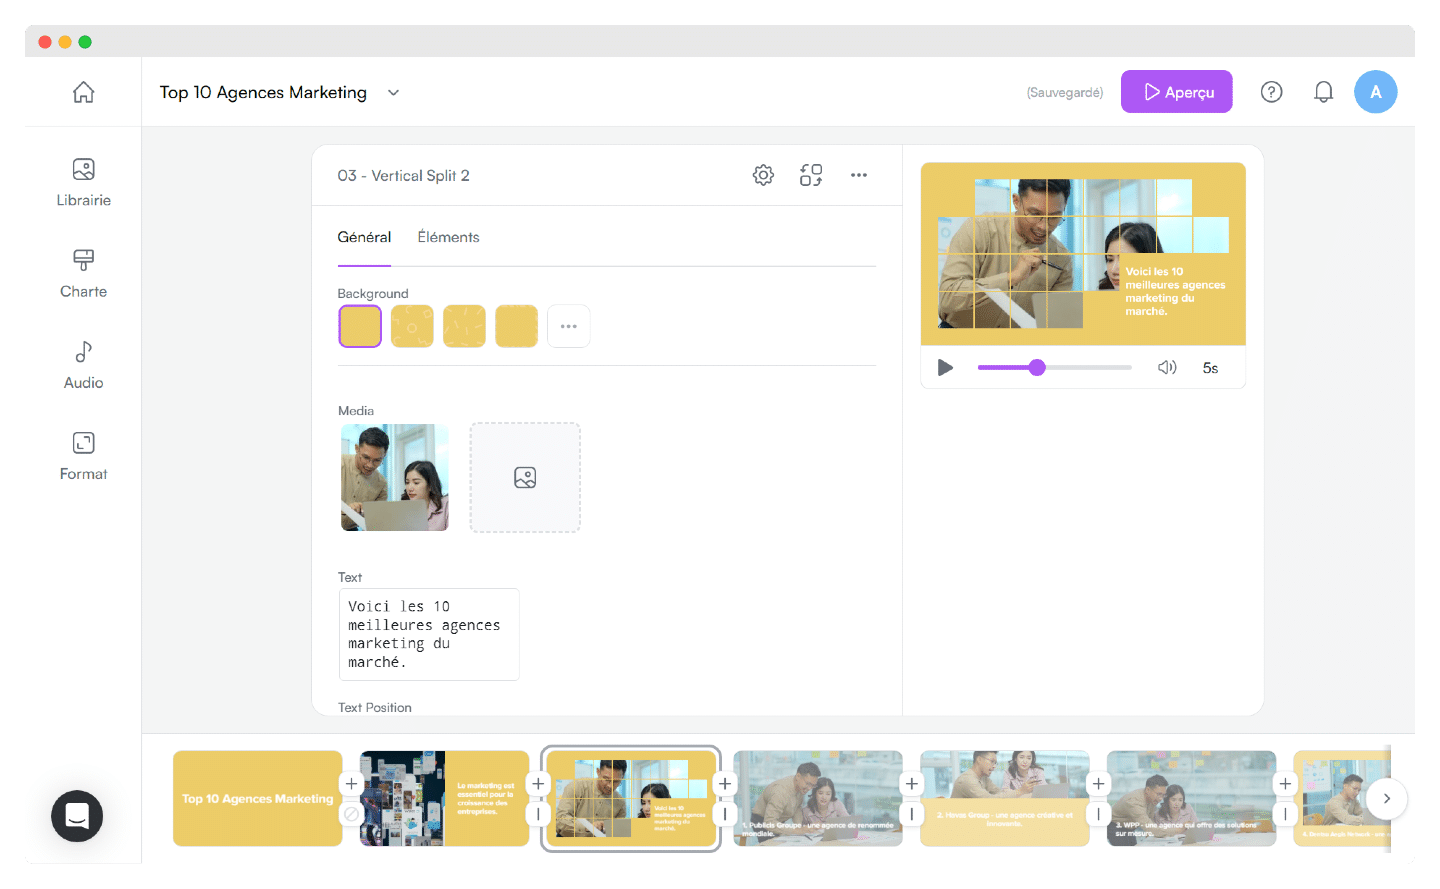
Task: Add scene after the selected Vertical Split slide
Action: pyautogui.click(x=725, y=784)
